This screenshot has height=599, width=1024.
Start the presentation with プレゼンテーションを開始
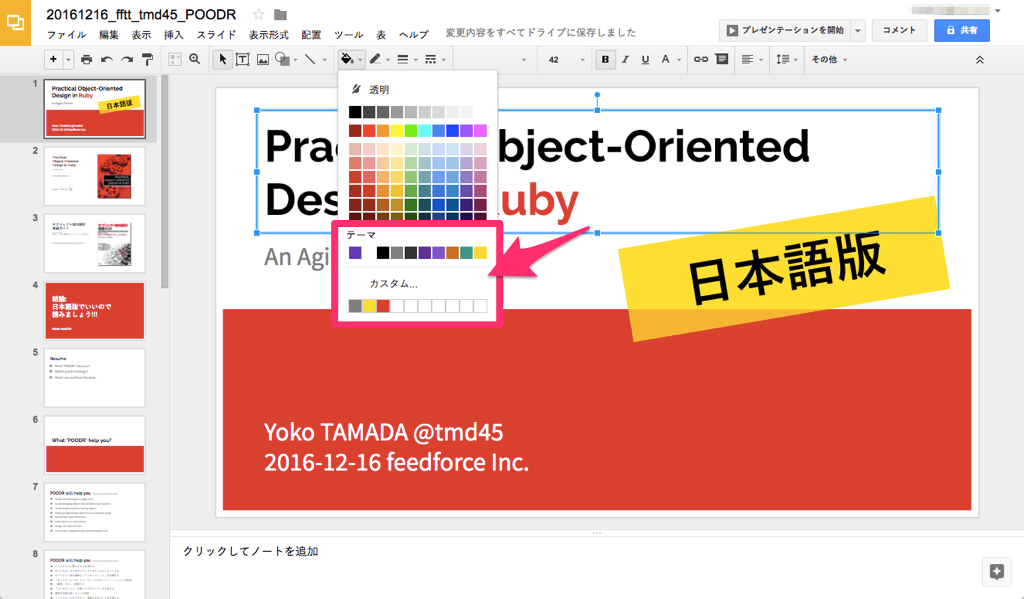[x=785, y=30]
